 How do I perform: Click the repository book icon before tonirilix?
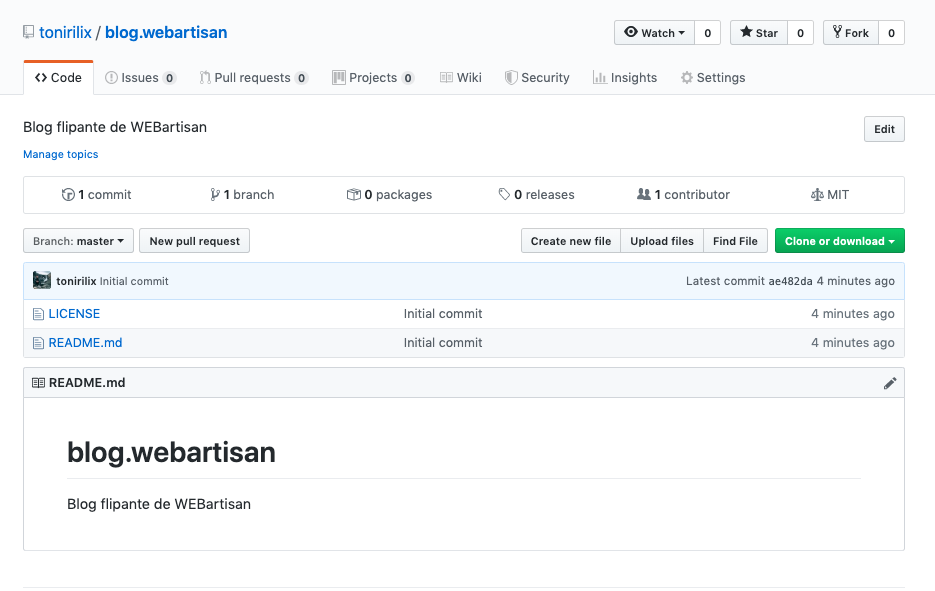coord(27,31)
